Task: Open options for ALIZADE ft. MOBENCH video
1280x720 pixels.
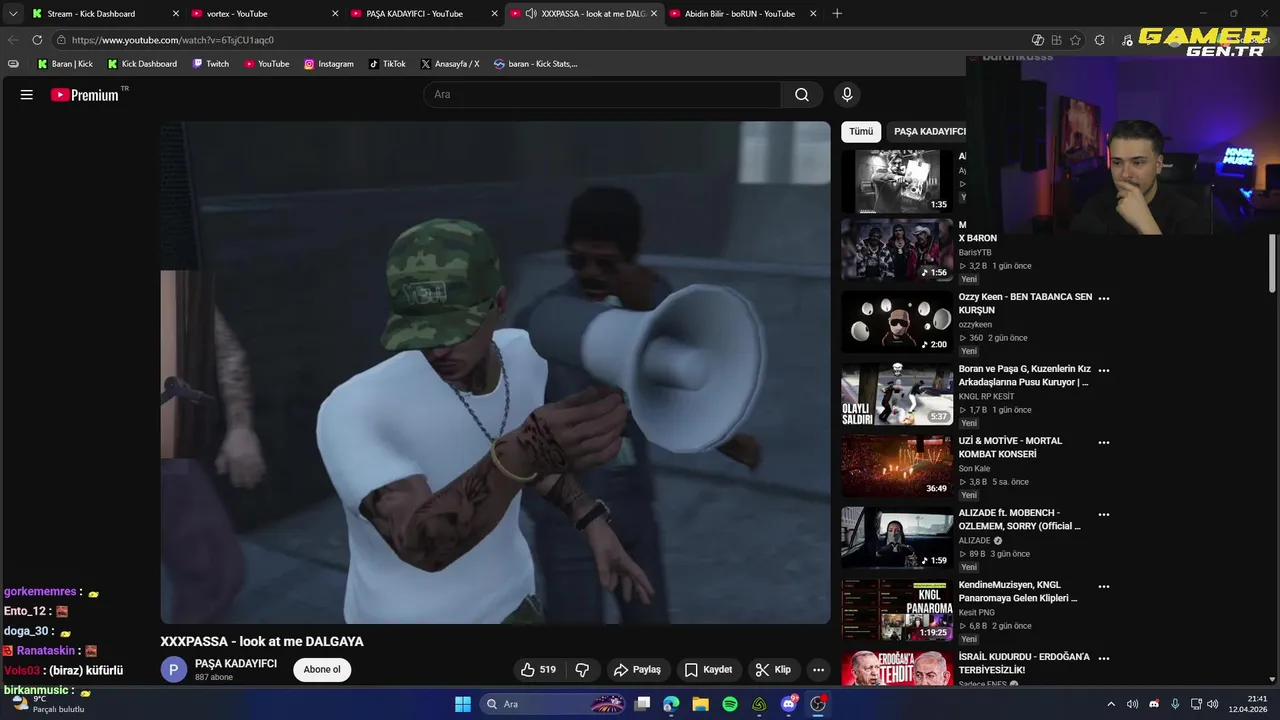Action: coord(1104,514)
